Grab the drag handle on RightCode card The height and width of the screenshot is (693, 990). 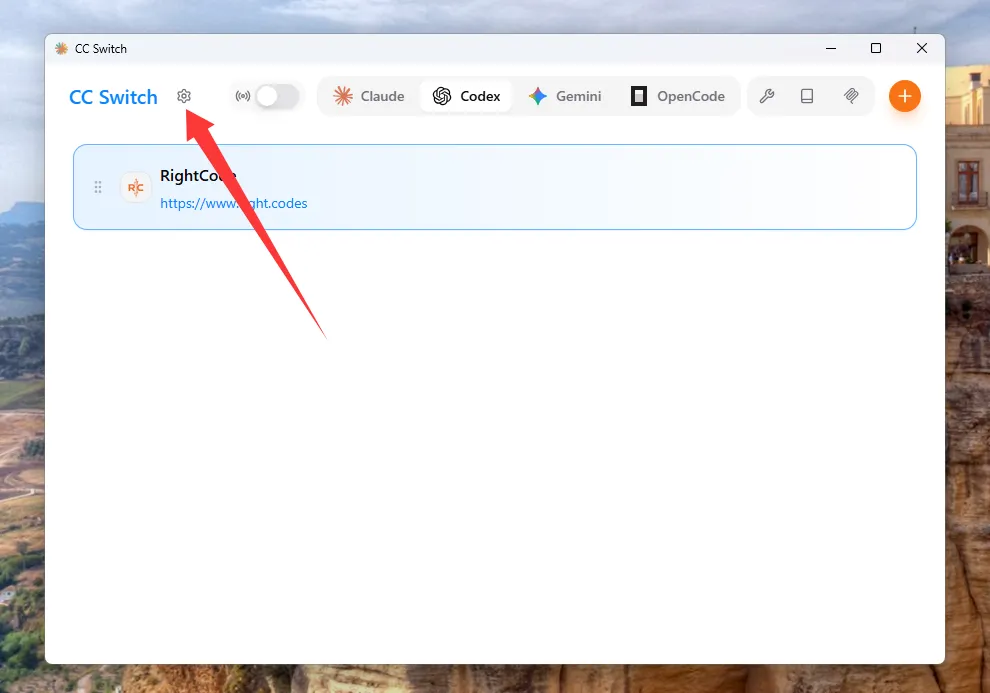tap(98, 187)
